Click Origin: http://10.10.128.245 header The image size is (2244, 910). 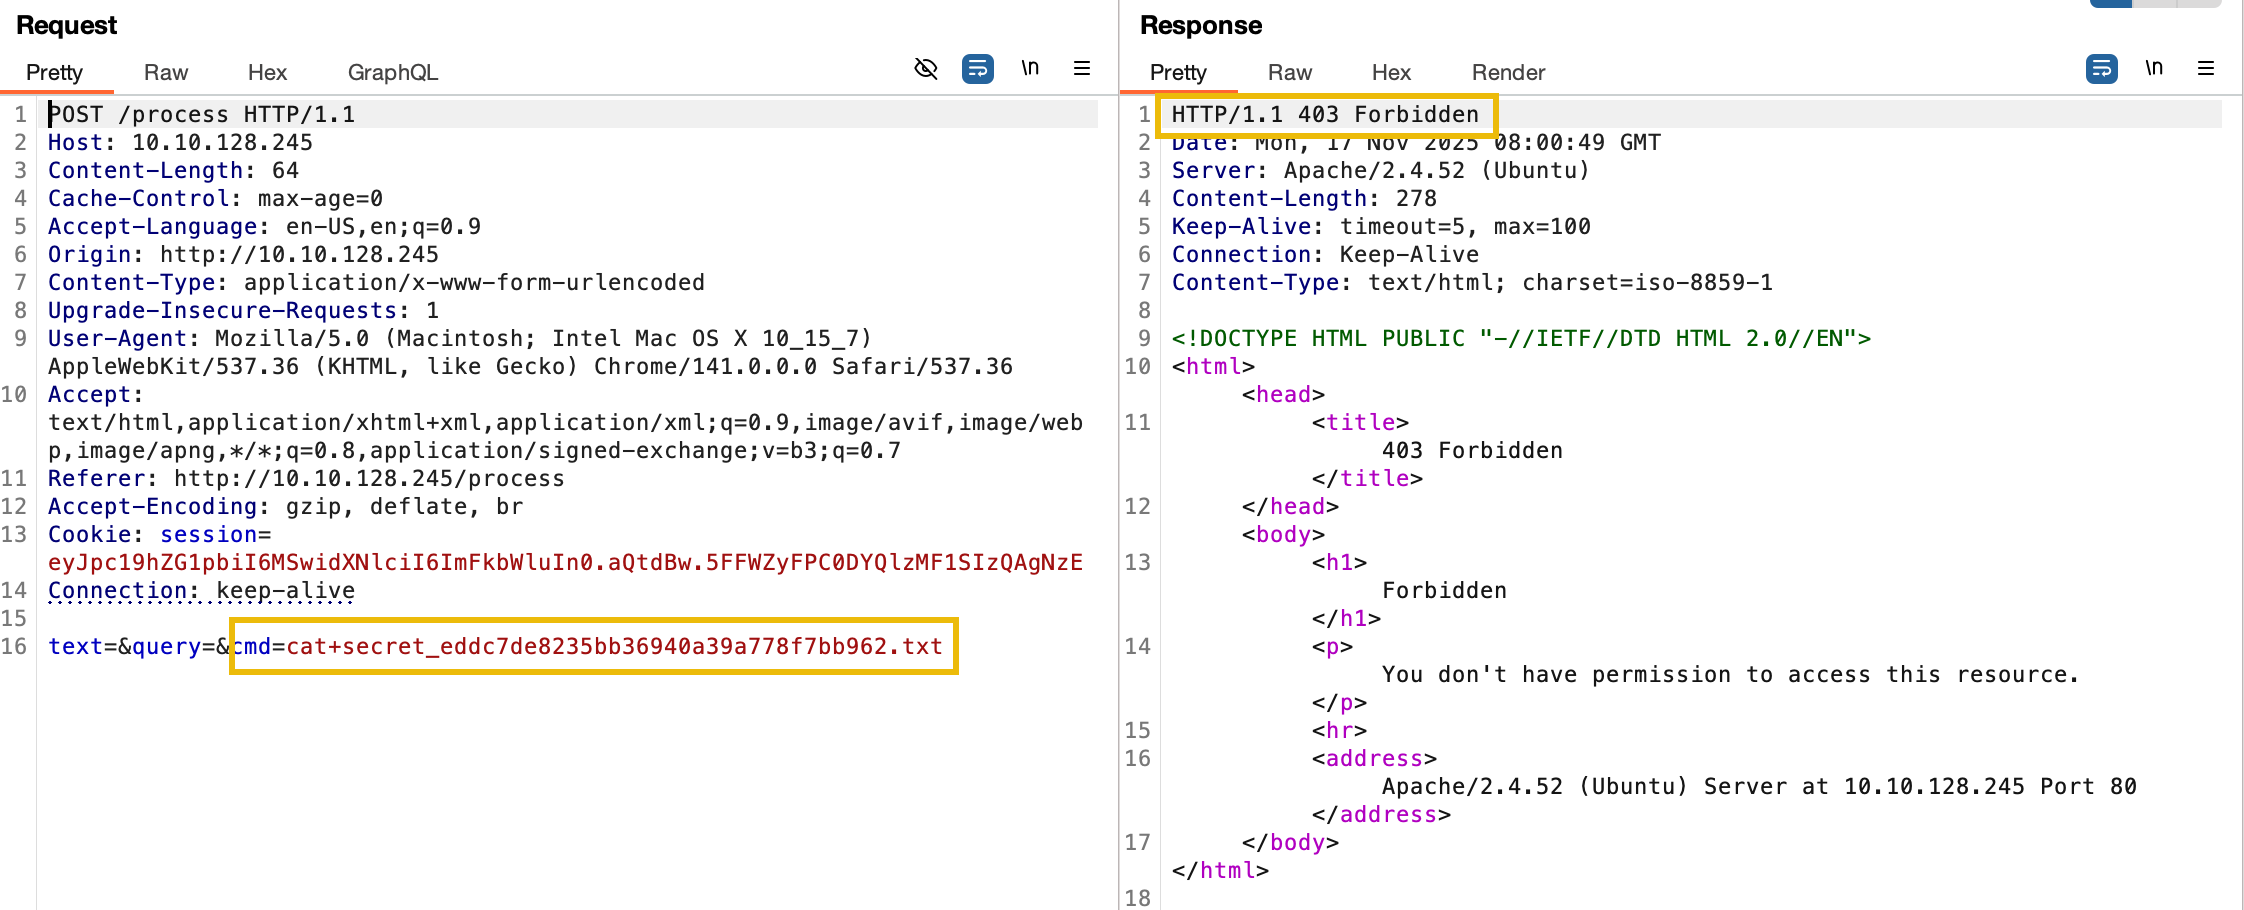point(244,254)
